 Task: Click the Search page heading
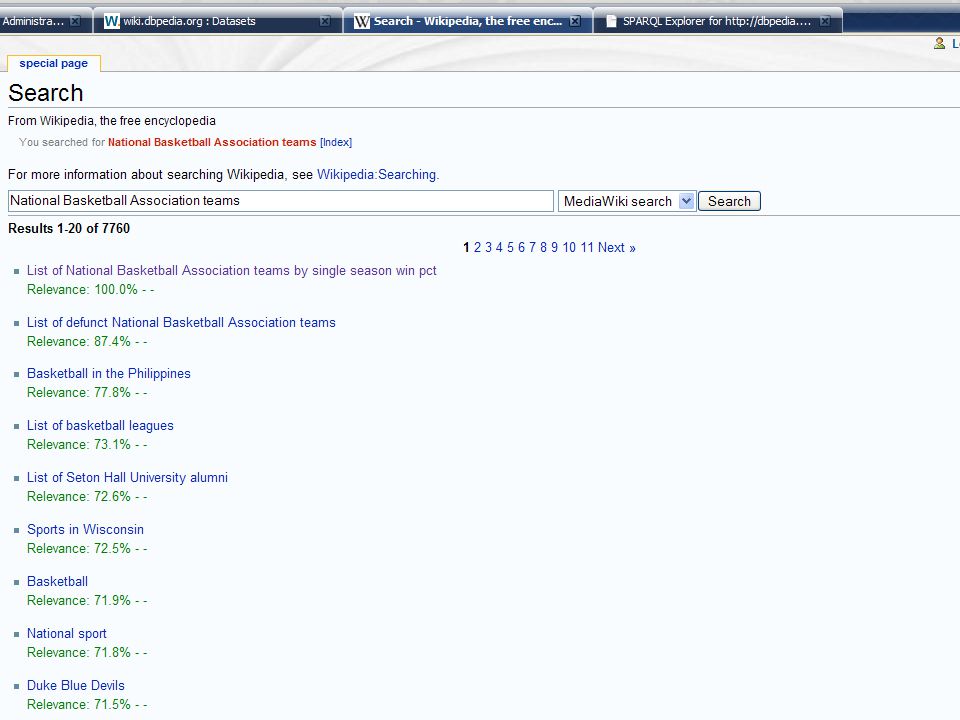click(46, 93)
